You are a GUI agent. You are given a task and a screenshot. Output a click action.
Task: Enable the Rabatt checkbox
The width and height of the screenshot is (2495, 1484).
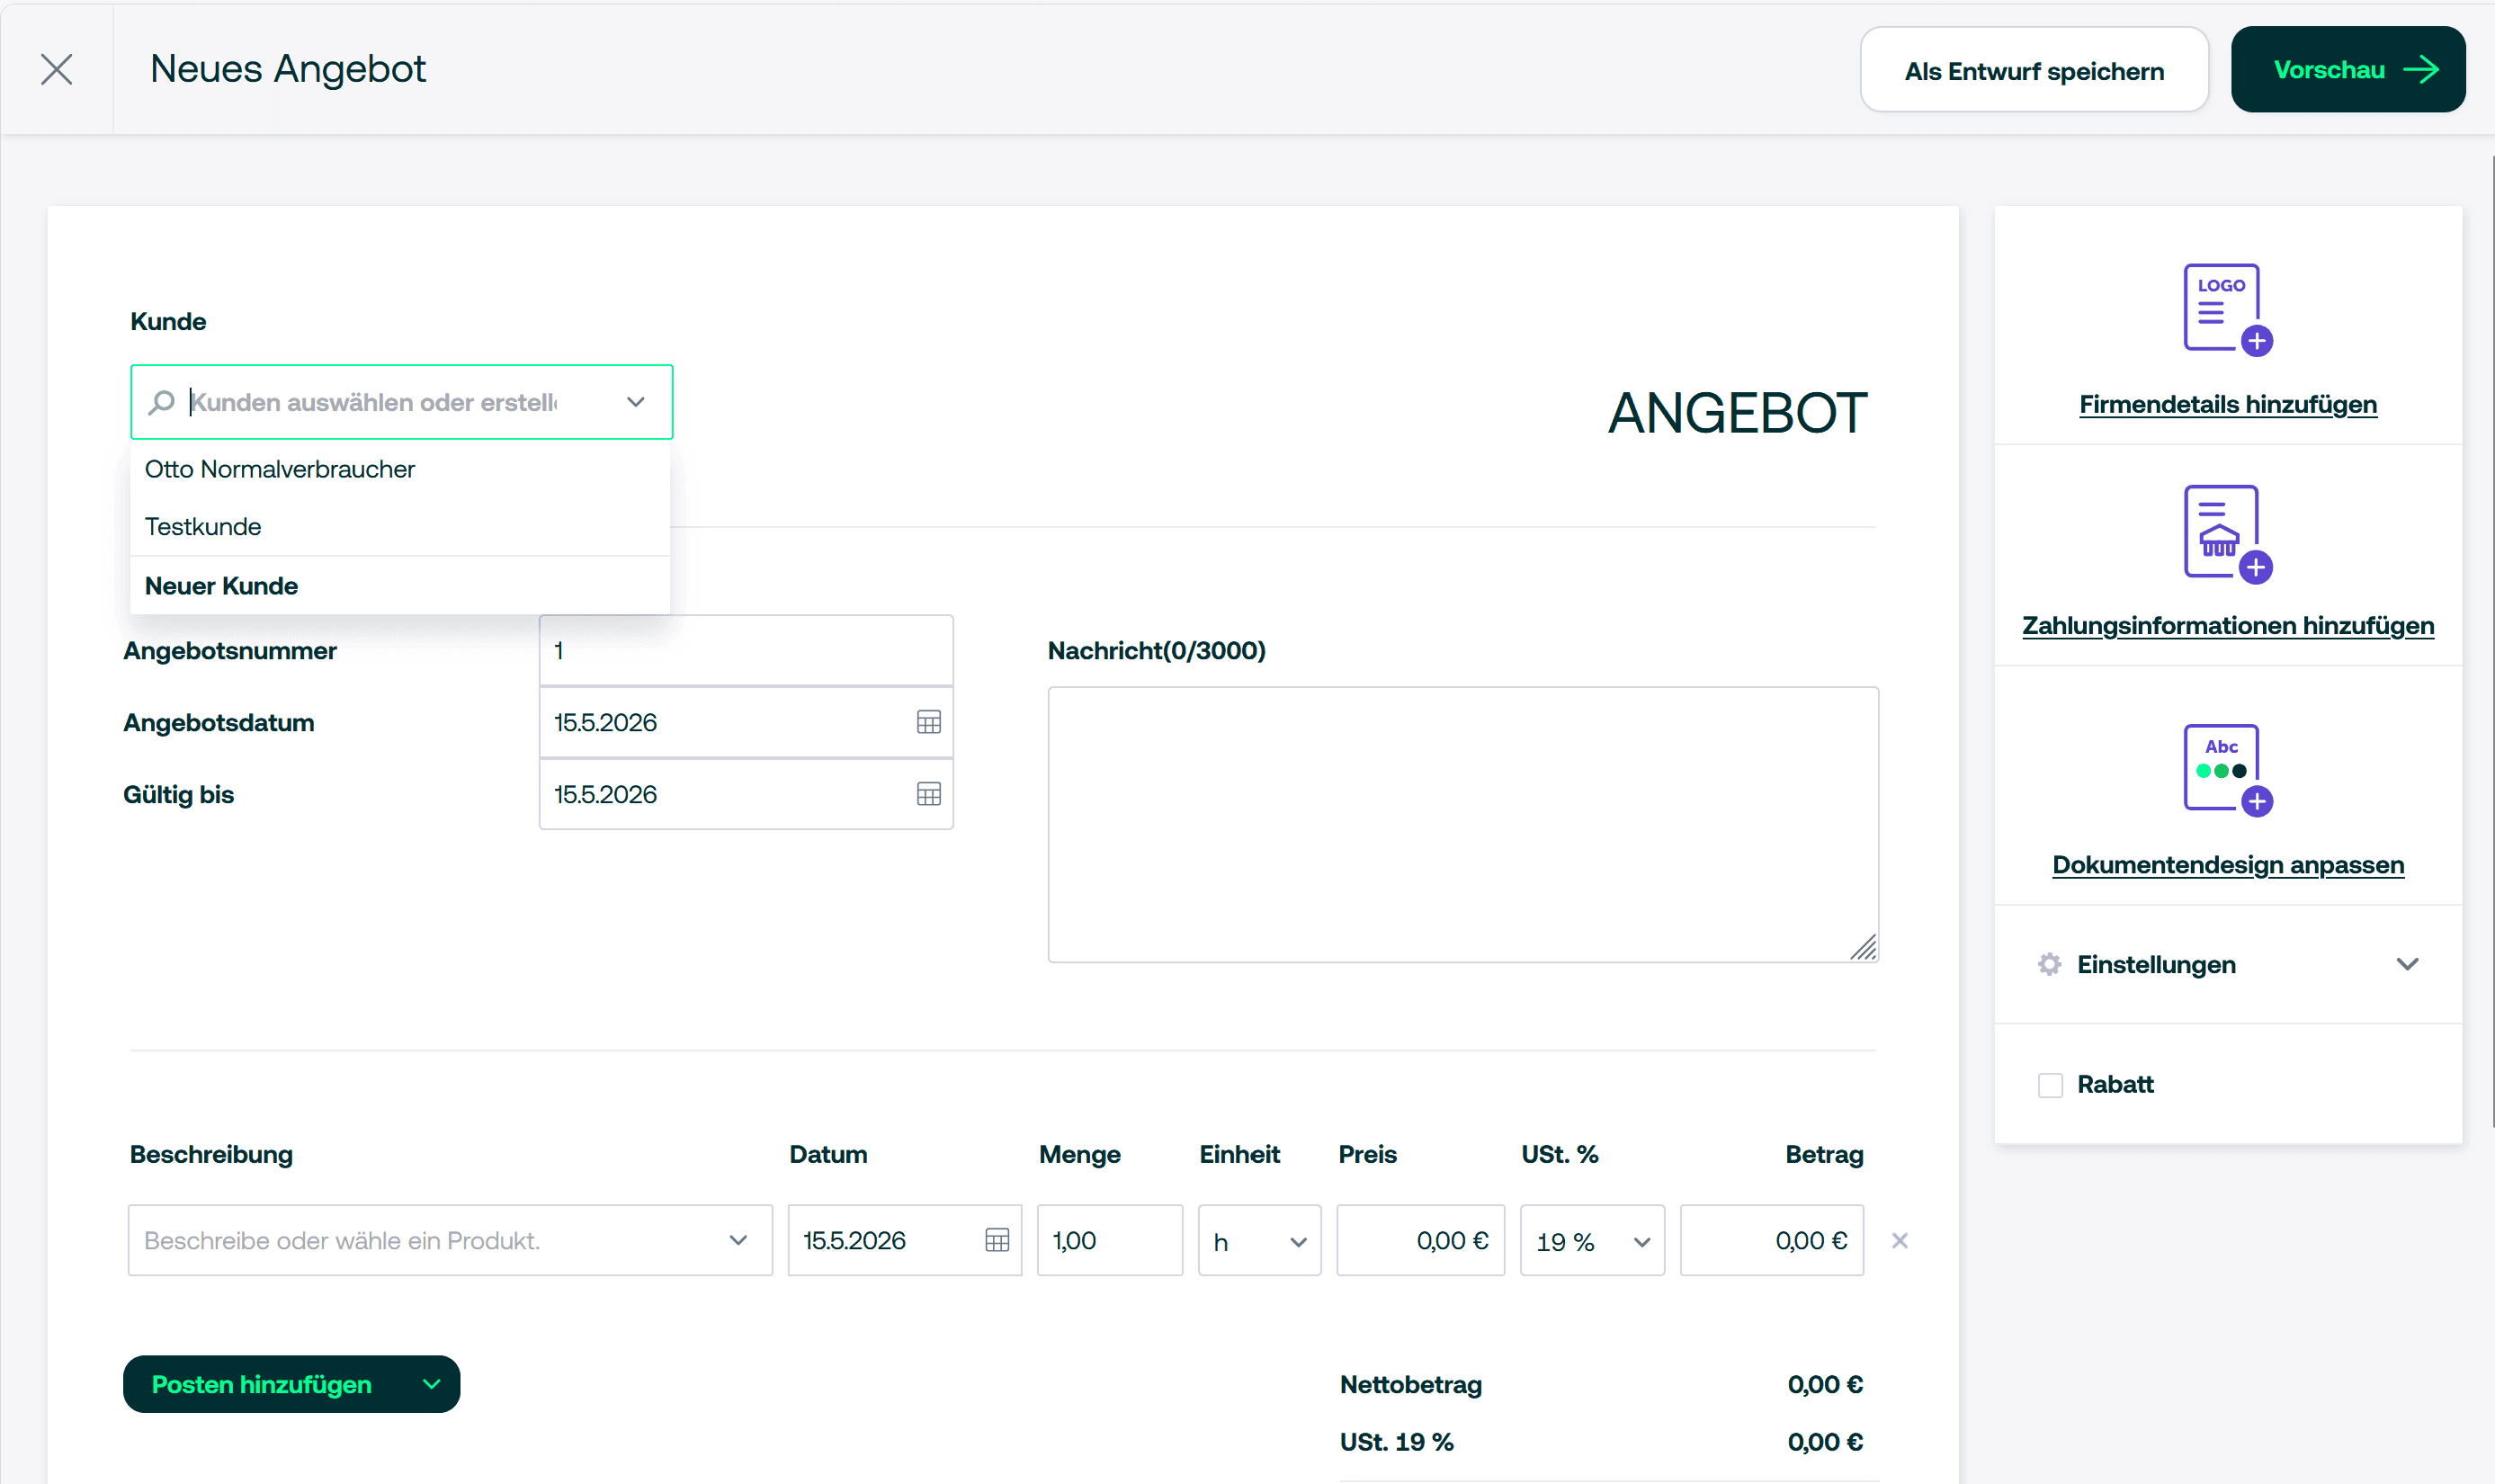click(x=2050, y=1085)
